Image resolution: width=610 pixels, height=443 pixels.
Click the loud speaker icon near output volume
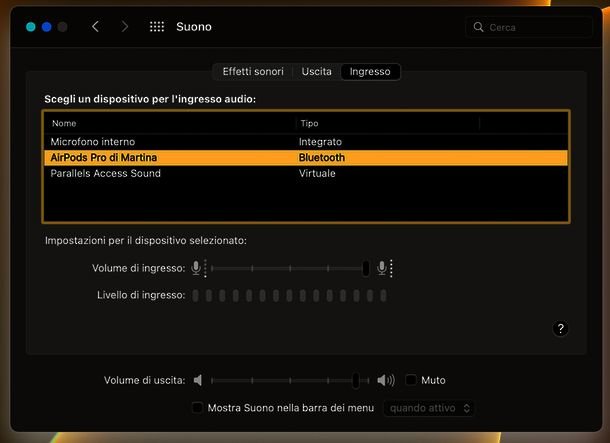coord(386,380)
